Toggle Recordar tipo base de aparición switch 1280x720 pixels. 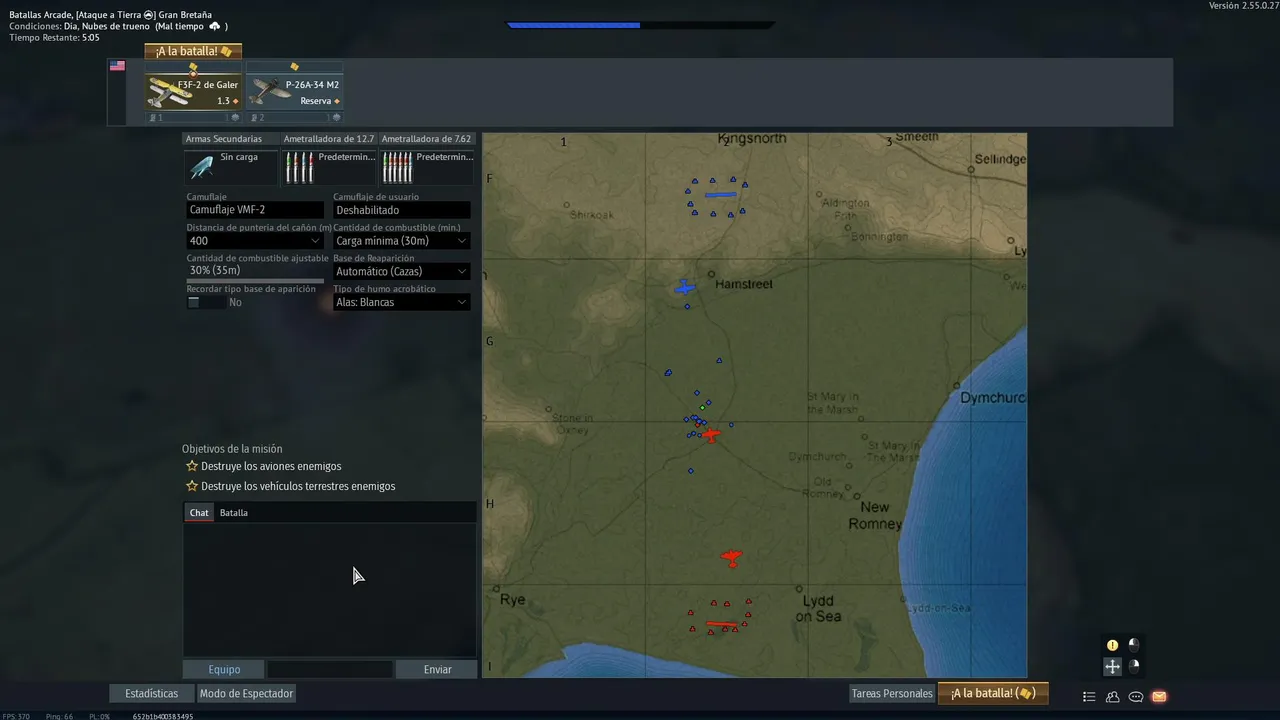(206, 302)
